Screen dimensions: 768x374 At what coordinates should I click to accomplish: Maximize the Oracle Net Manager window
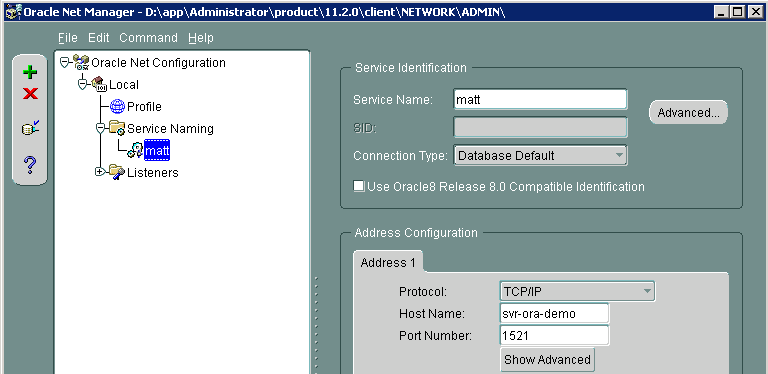[738, 12]
